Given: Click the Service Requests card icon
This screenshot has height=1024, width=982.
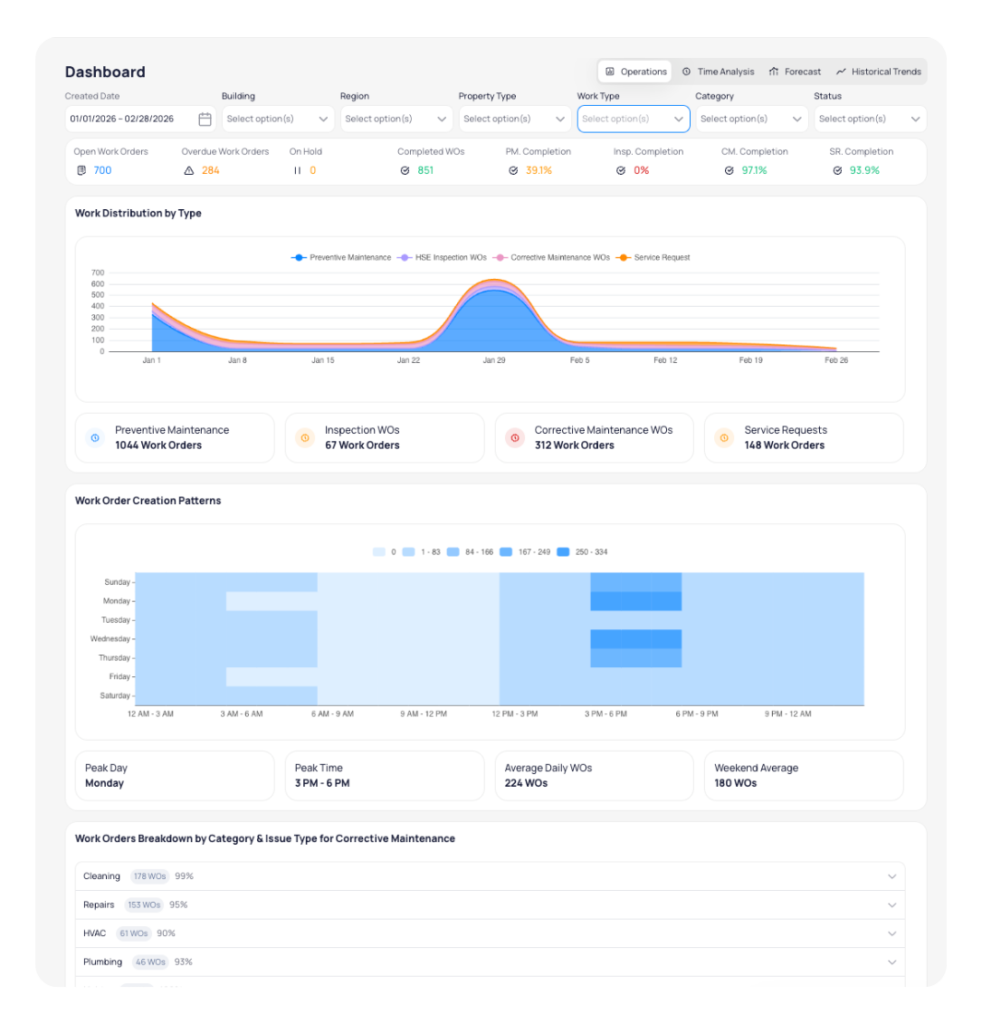Looking at the screenshot, I should tap(724, 438).
